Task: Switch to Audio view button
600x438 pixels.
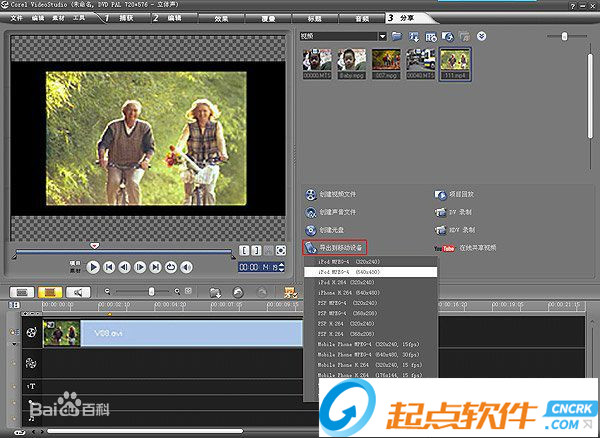Action: (x=78, y=292)
